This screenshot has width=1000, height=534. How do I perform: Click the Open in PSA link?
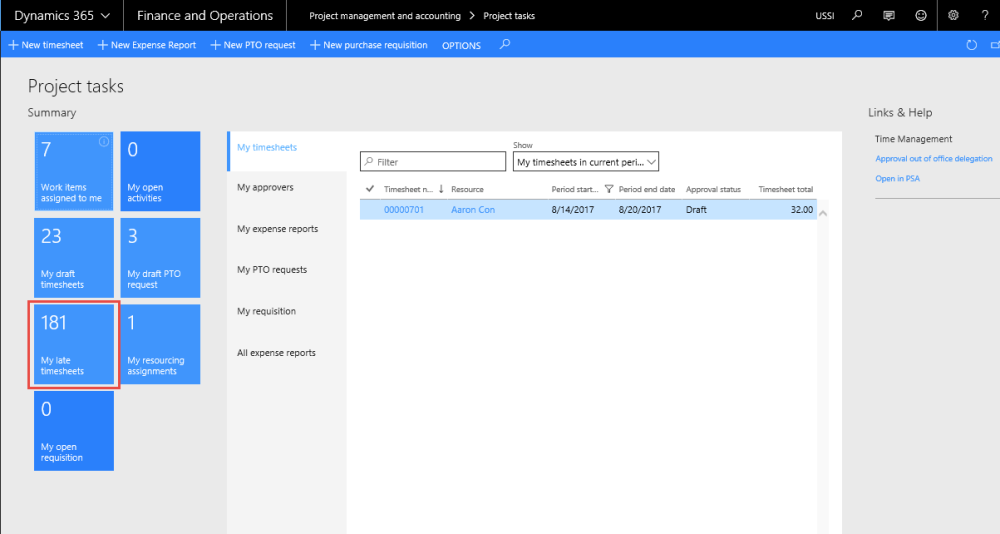(897, 179)
